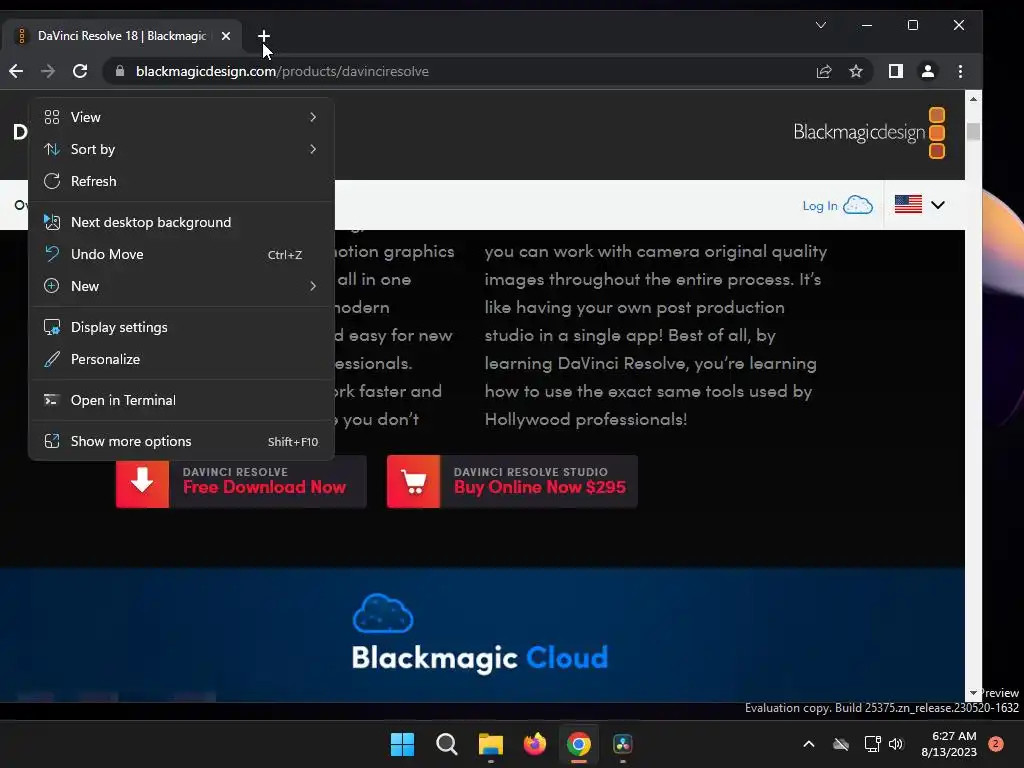Click the browser forward arrow
The image size is (1024, 768).
click(48, 71)
